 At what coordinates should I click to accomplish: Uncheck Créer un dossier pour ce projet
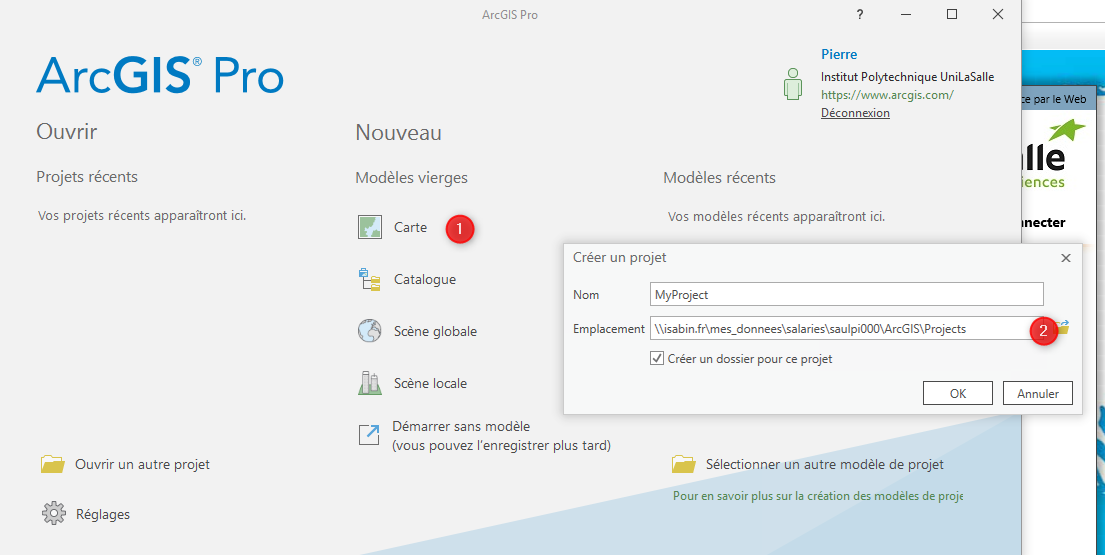pyautogui.click(x=657, y=358)
